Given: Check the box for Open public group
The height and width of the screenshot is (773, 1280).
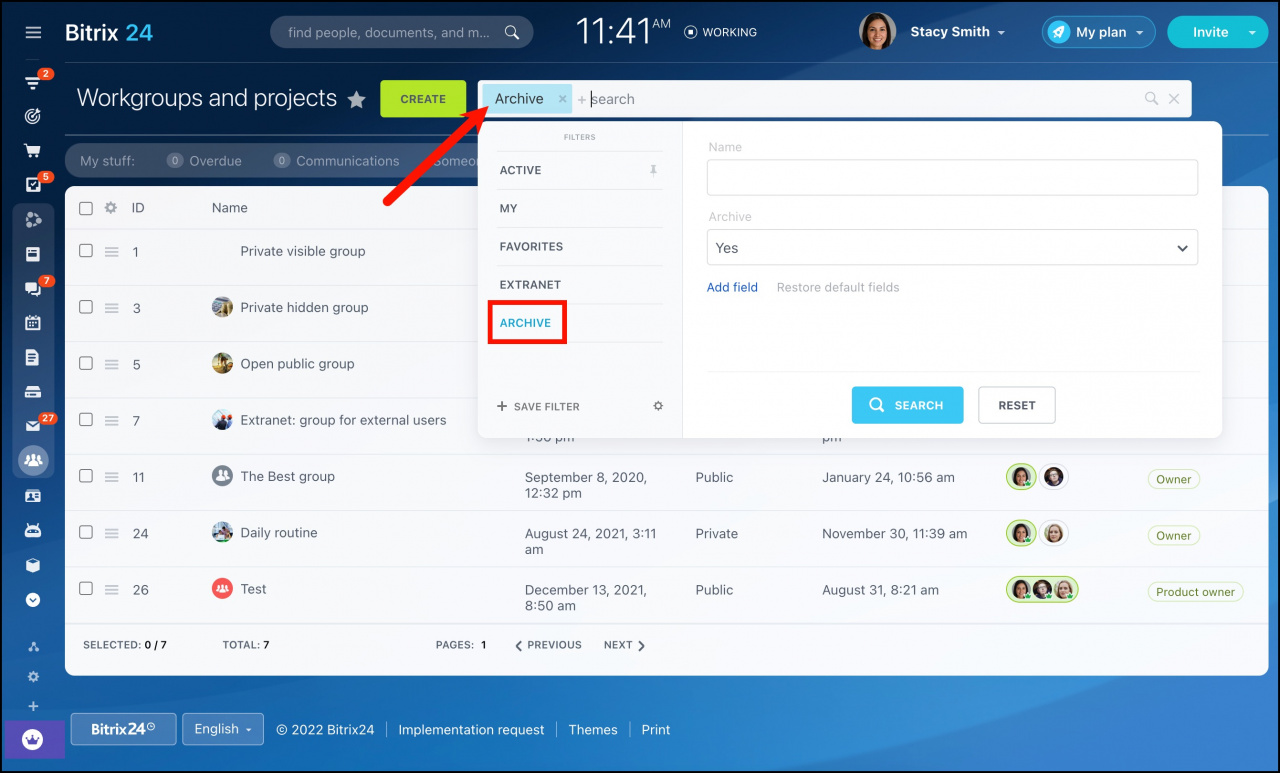Looking at the screenshot, I should tap(86, 363).
